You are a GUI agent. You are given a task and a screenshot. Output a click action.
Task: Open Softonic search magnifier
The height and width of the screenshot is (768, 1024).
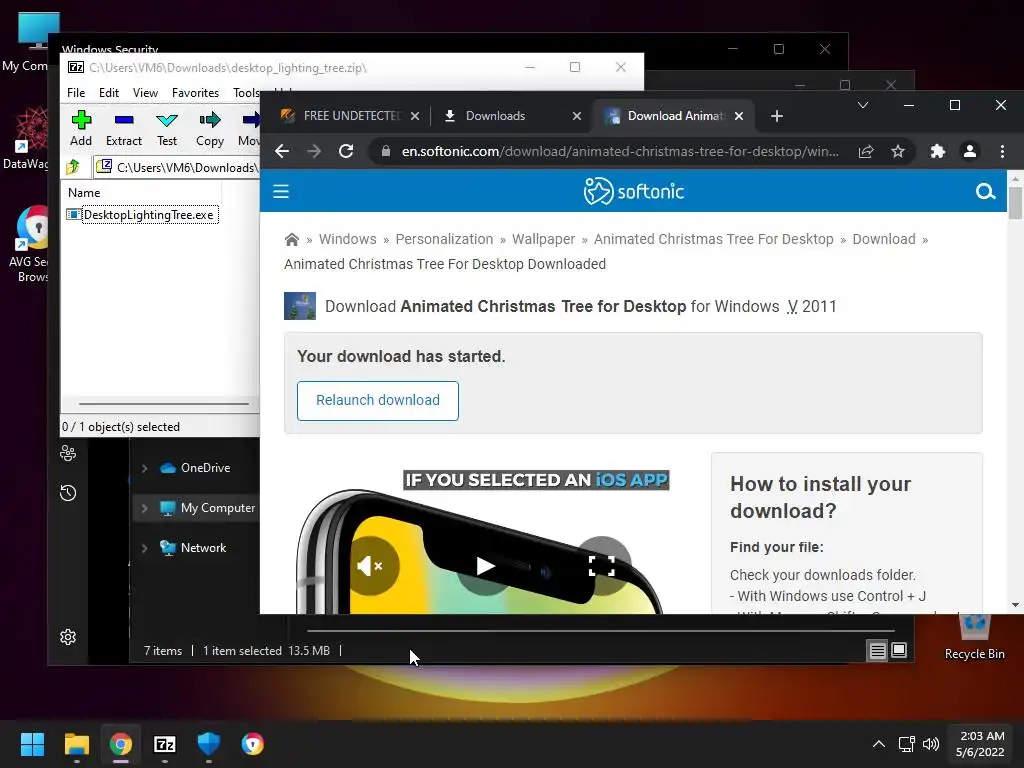tap(985, 191)
